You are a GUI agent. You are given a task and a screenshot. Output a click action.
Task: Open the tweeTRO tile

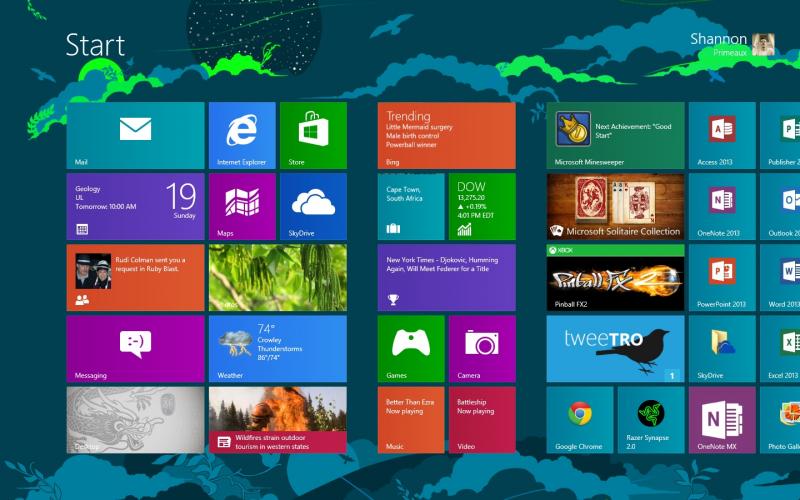coord(615,348)
